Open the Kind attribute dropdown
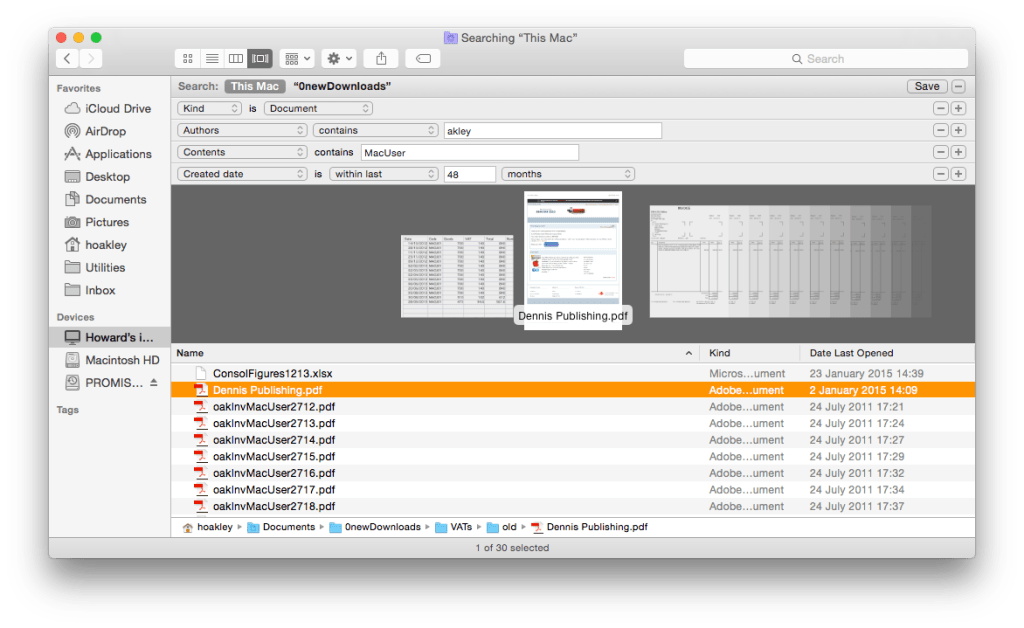This screenshot has width=1024, height=628. pos(209,108)
